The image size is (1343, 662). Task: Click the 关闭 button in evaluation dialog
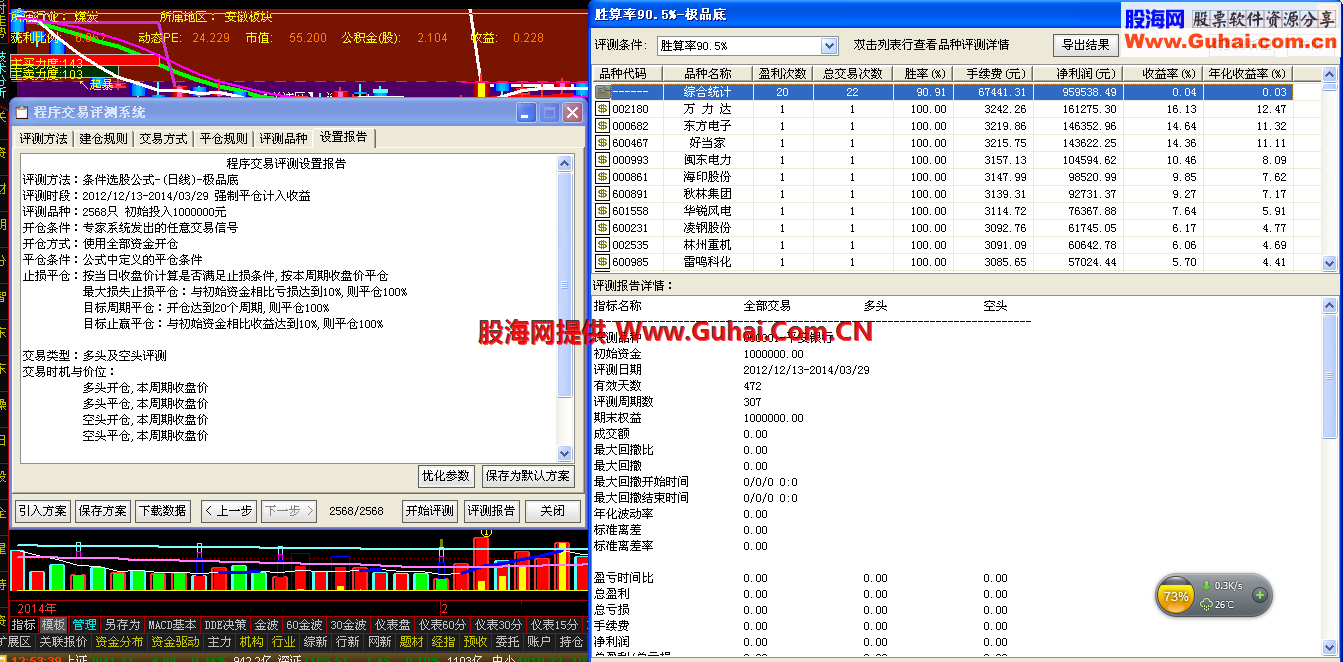552,511
